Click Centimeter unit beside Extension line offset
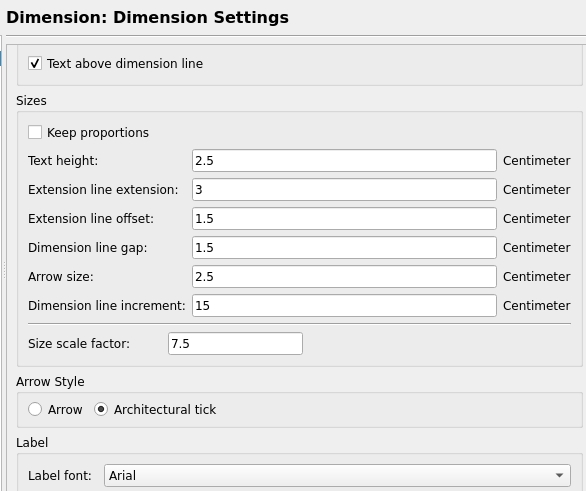 (x=537, y=219)
